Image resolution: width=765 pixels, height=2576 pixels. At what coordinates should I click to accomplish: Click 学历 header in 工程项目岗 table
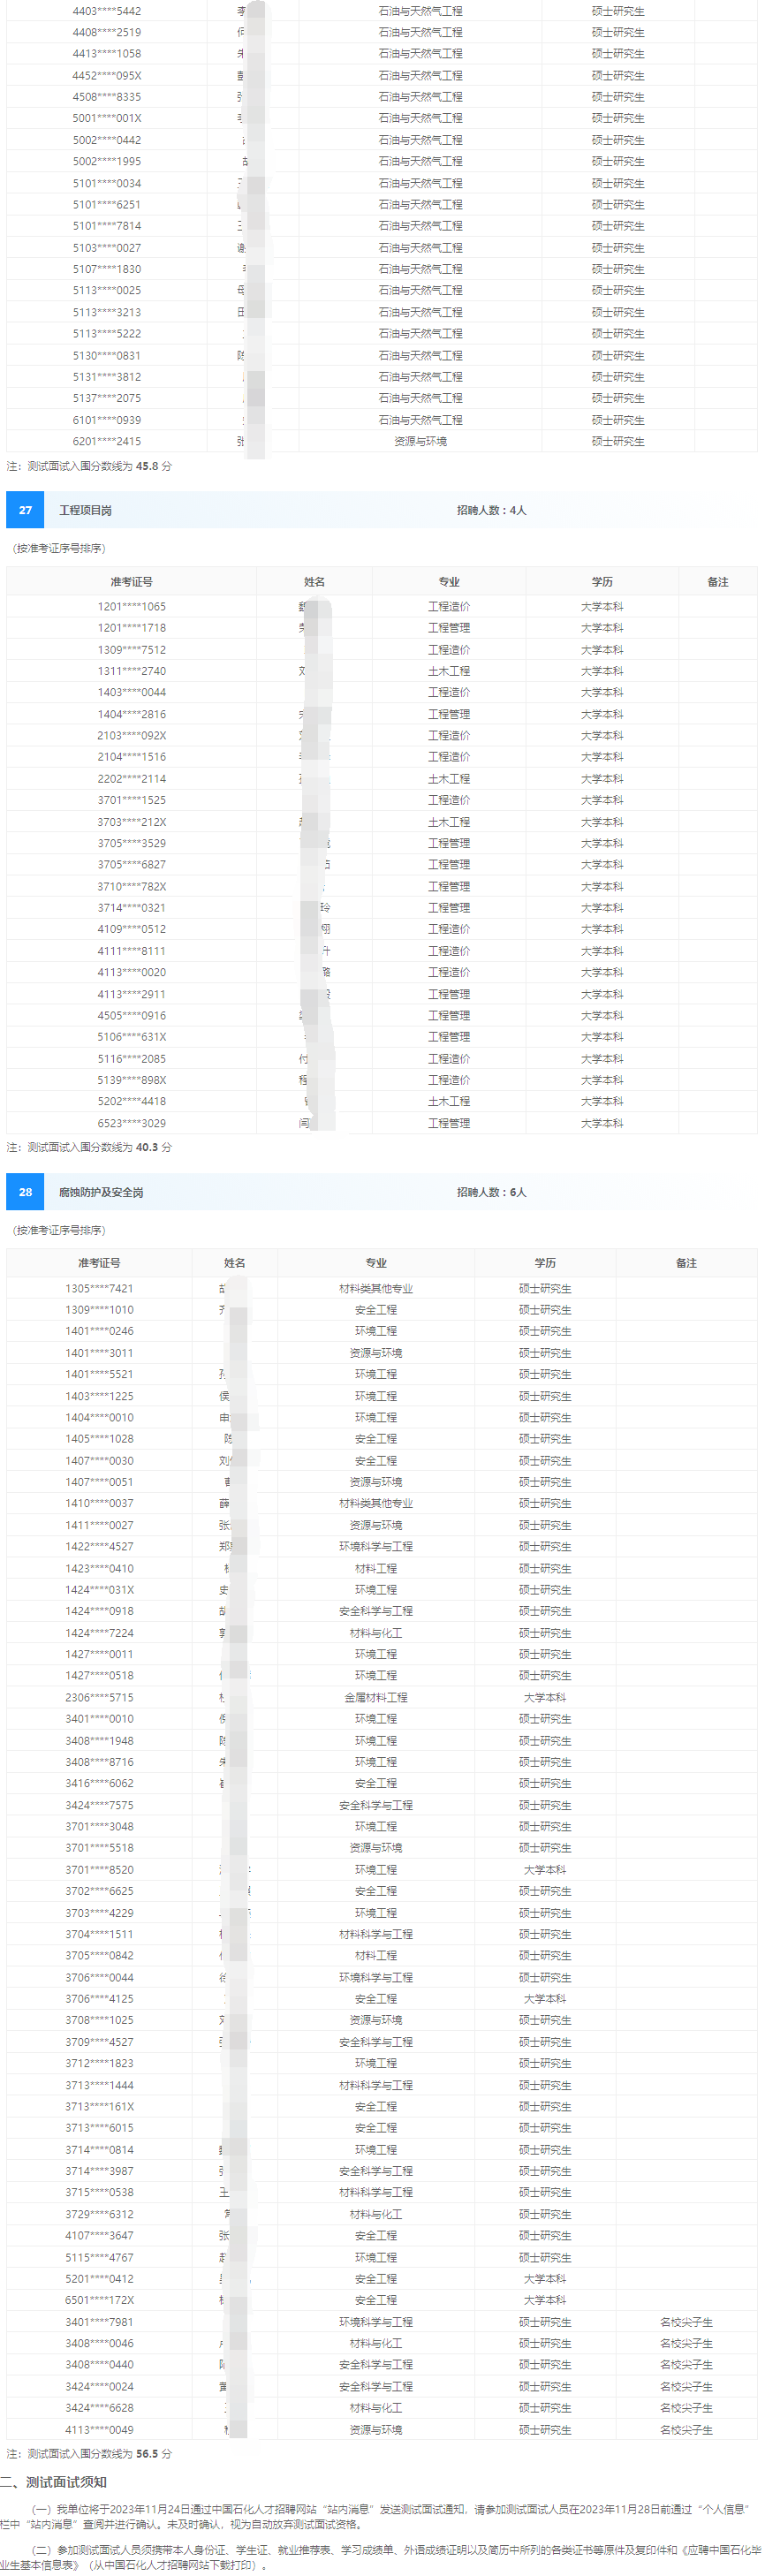(x=602, y=582)
